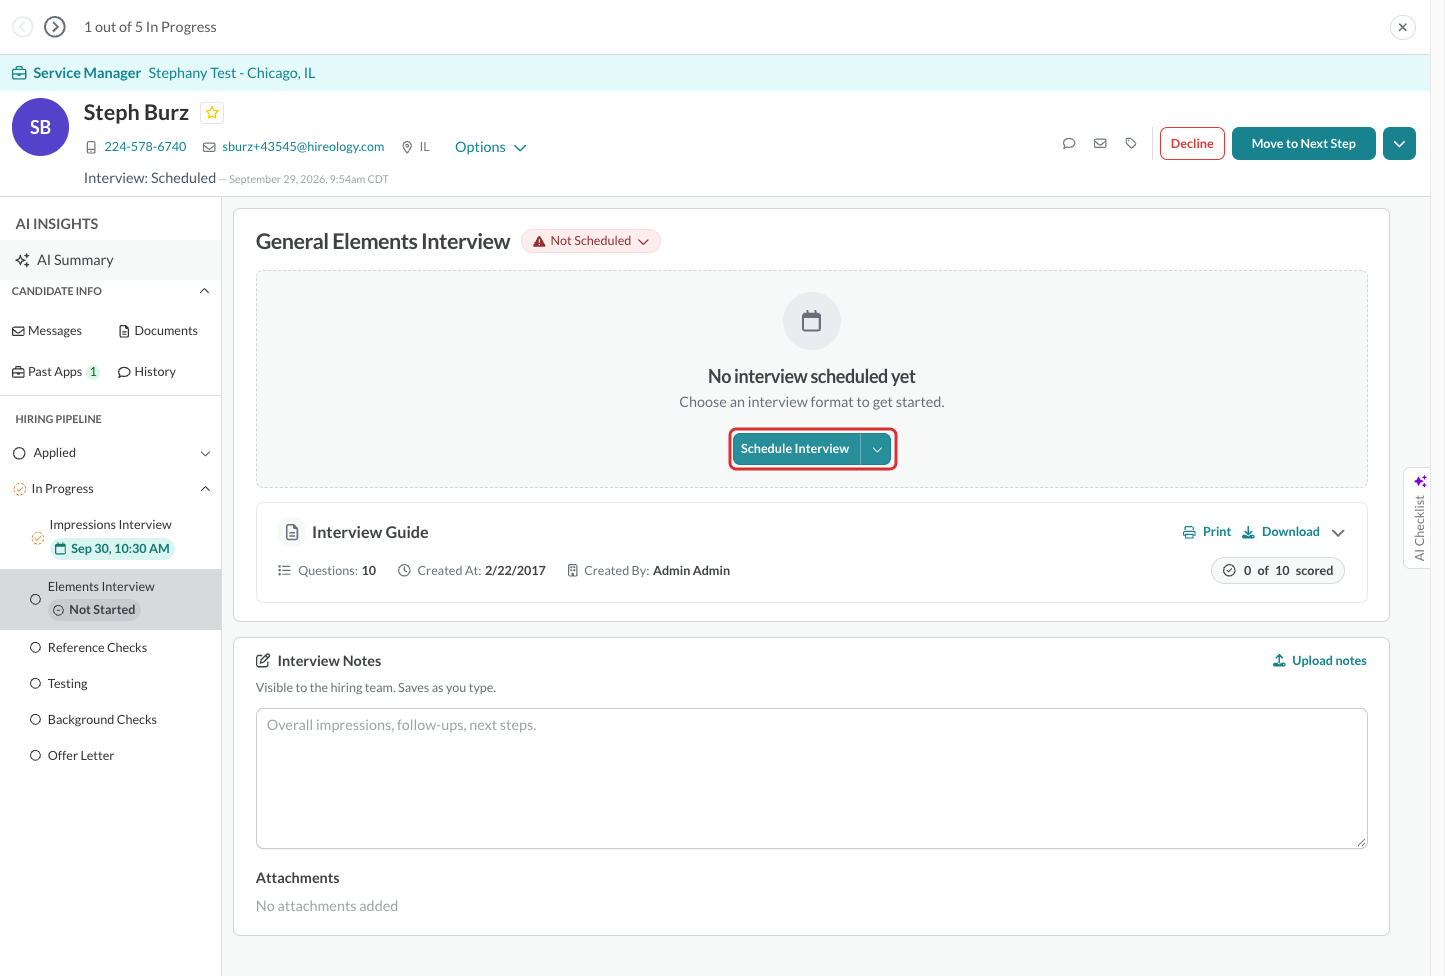Image resolution: width=1445 pixels, height=976 pixels.
Task: Click the Interview Guide document icon
Action: click(292, 533)
